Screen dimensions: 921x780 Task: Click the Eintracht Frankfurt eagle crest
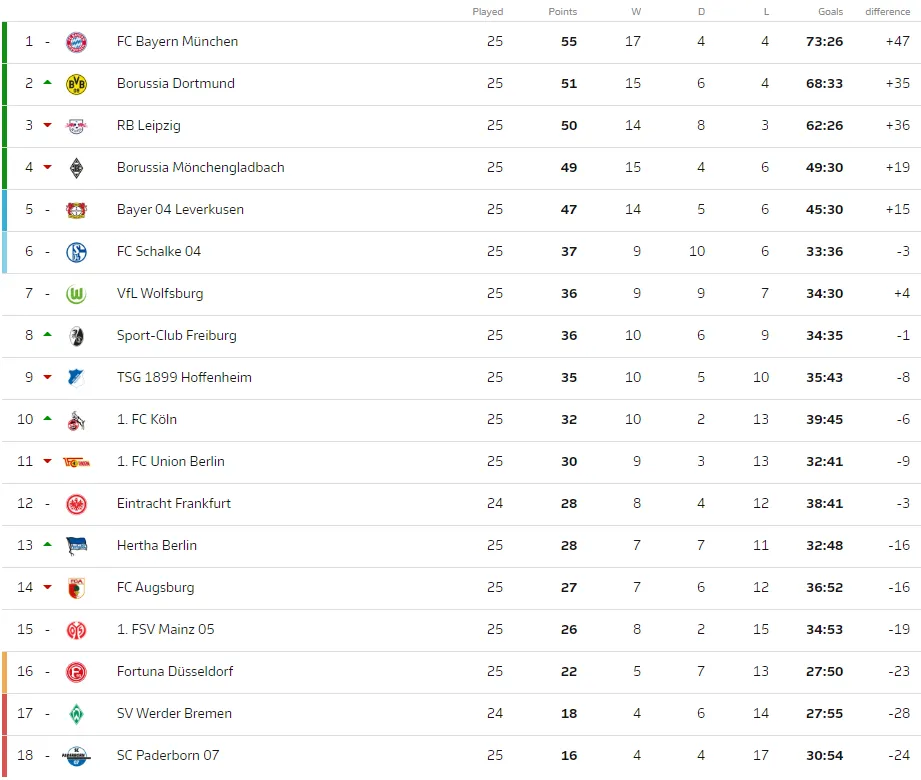(76, 504)
